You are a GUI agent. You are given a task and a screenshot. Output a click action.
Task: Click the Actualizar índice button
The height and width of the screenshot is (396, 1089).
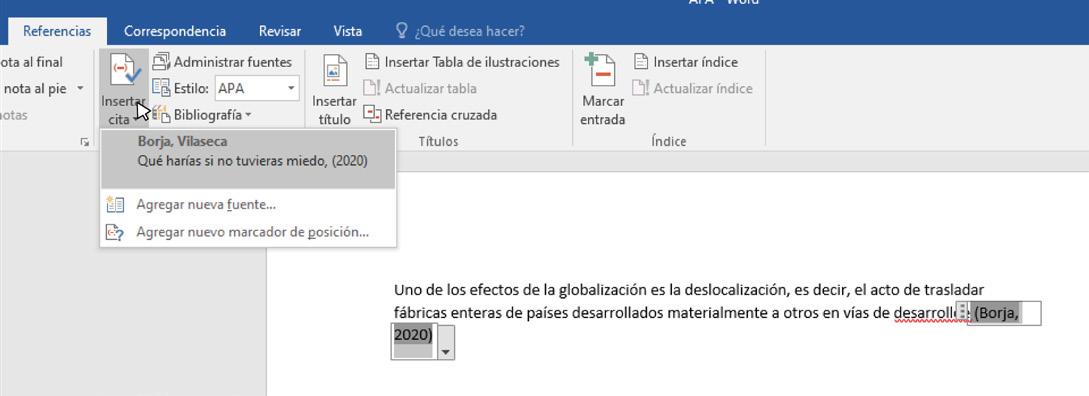coord(693,88)
